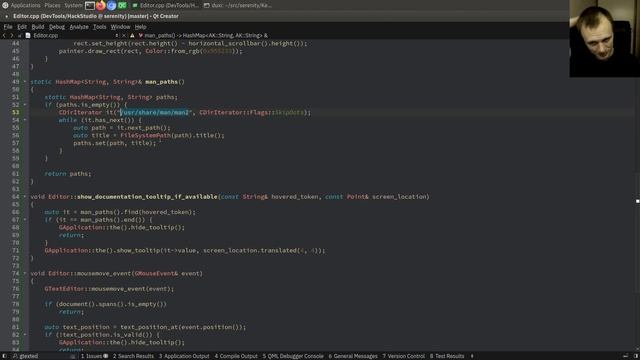Click the man_paths function name on line 49
Viewport: 640px width, 360px height.
click(161, 82)
